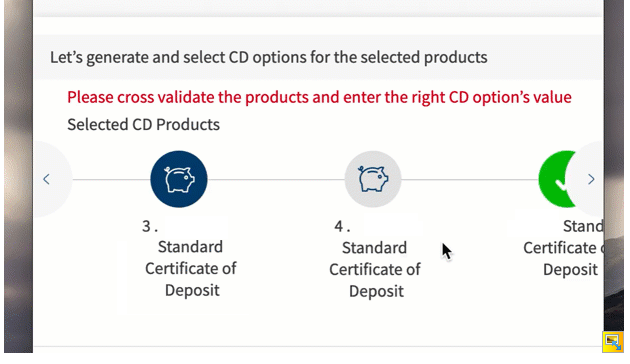The height and width of the screenshot is (364, 630).
Task: Click the "Let's generate and select CD options" header
Action: (268, 57)
